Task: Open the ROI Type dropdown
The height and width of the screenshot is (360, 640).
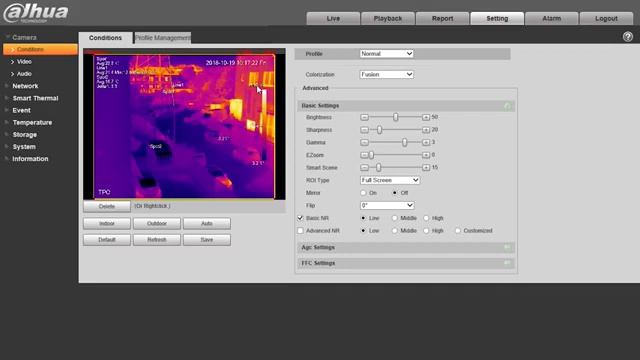Action: pos(390,180)
